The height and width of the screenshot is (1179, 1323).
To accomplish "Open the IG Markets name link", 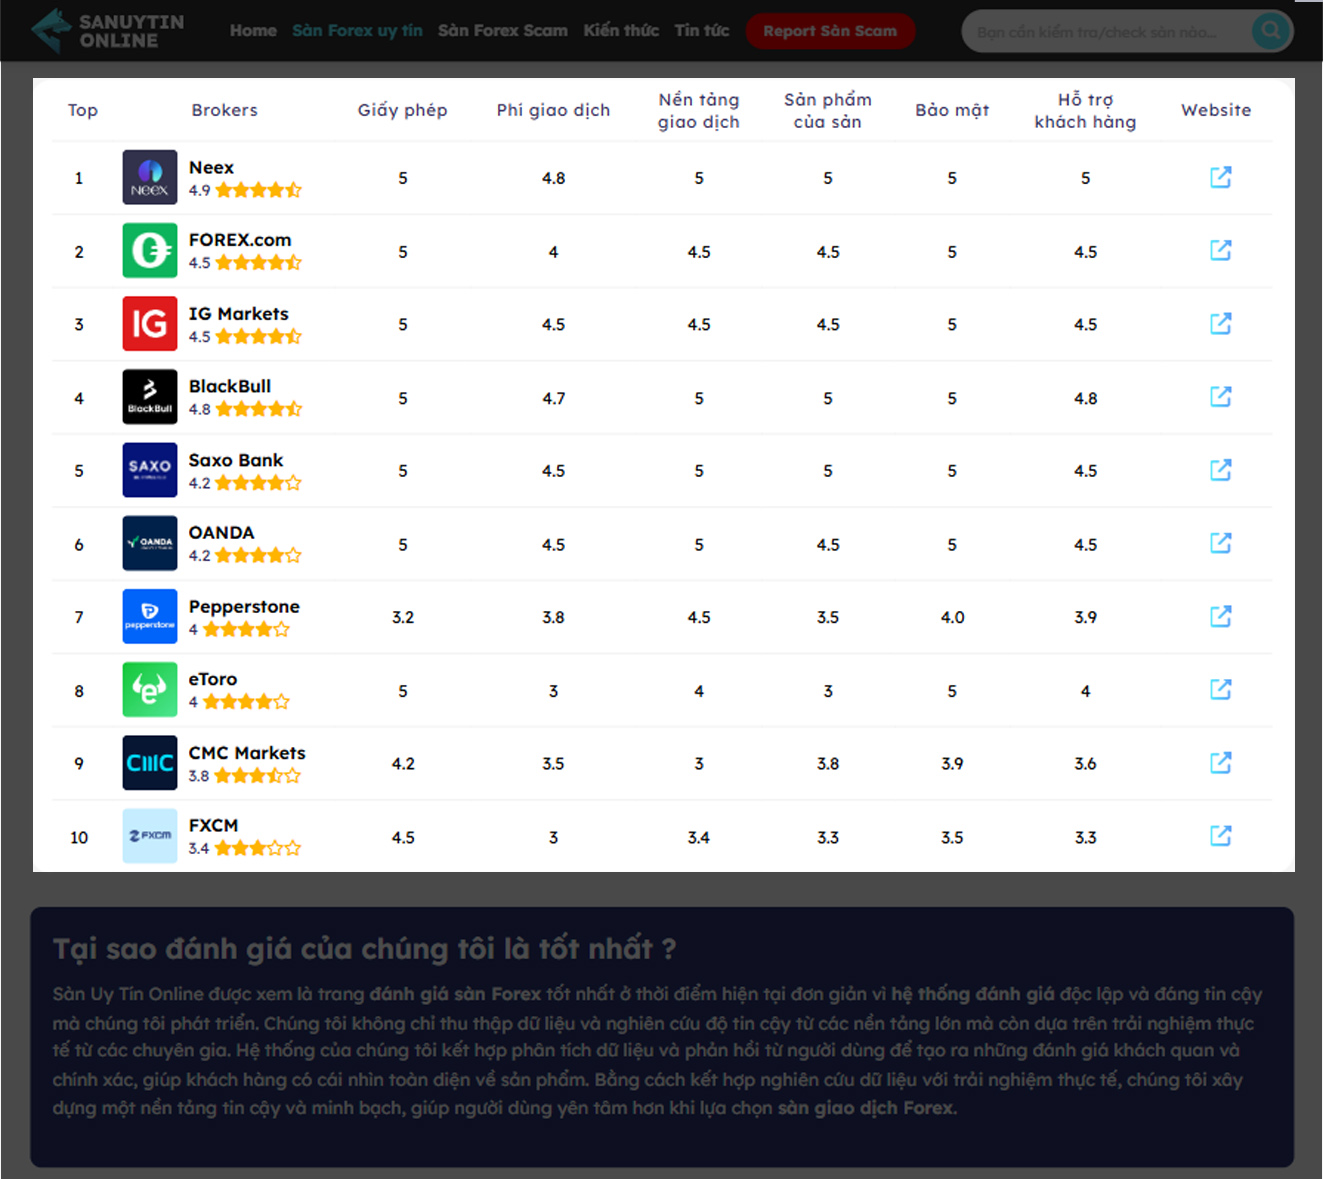I will tap(238, 313).
